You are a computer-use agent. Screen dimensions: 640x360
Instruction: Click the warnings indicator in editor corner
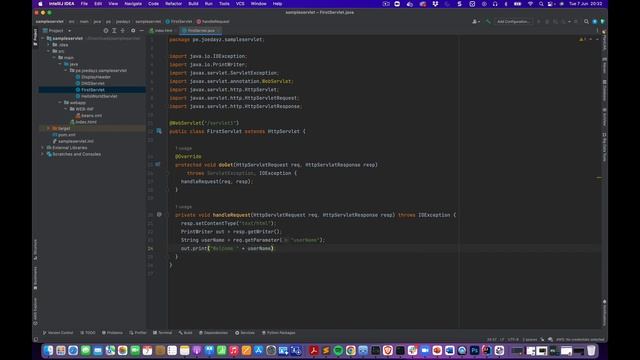[x=582, y=40]
